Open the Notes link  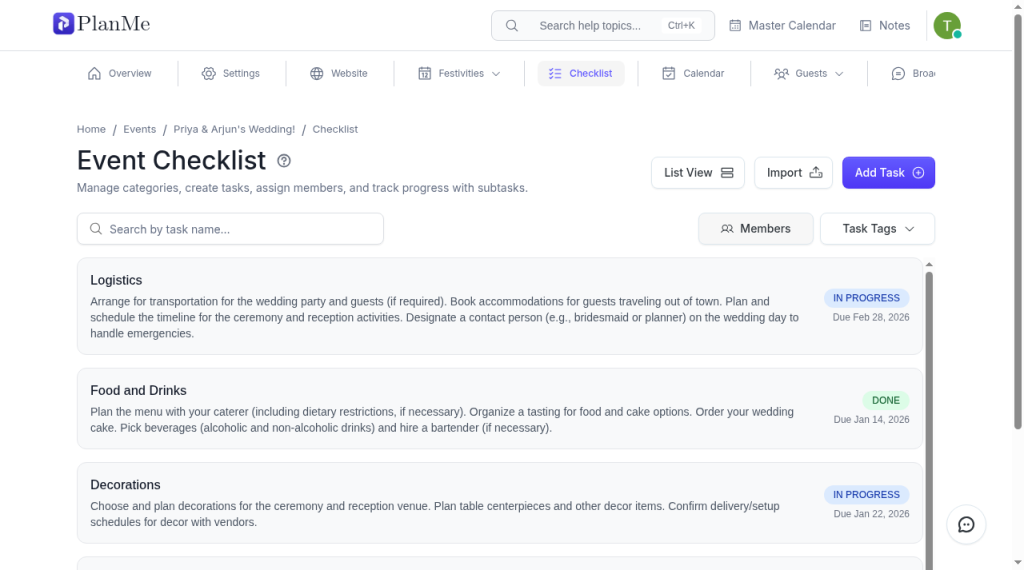click(x=885, y=25)
